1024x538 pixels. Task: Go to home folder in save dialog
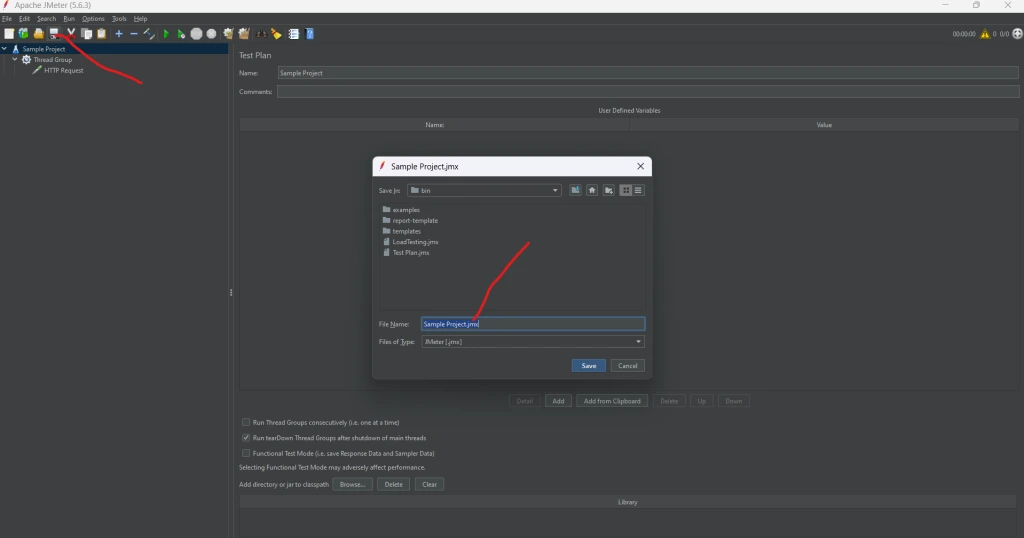[592, 190]
